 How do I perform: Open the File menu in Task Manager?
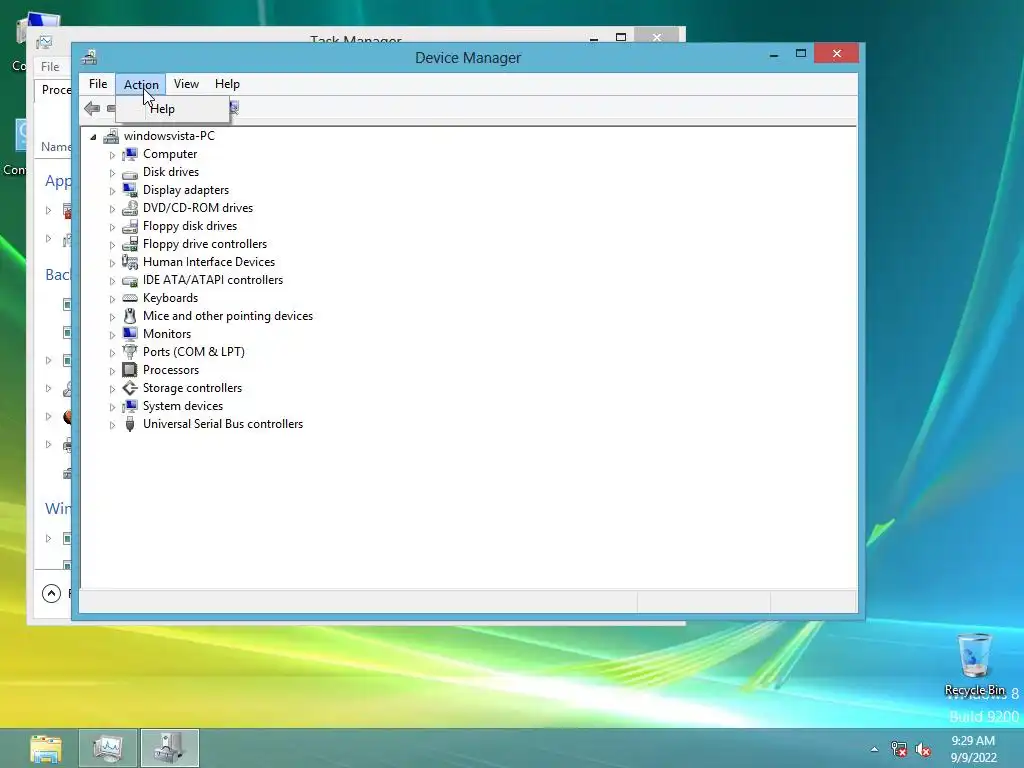pos(50,66)
